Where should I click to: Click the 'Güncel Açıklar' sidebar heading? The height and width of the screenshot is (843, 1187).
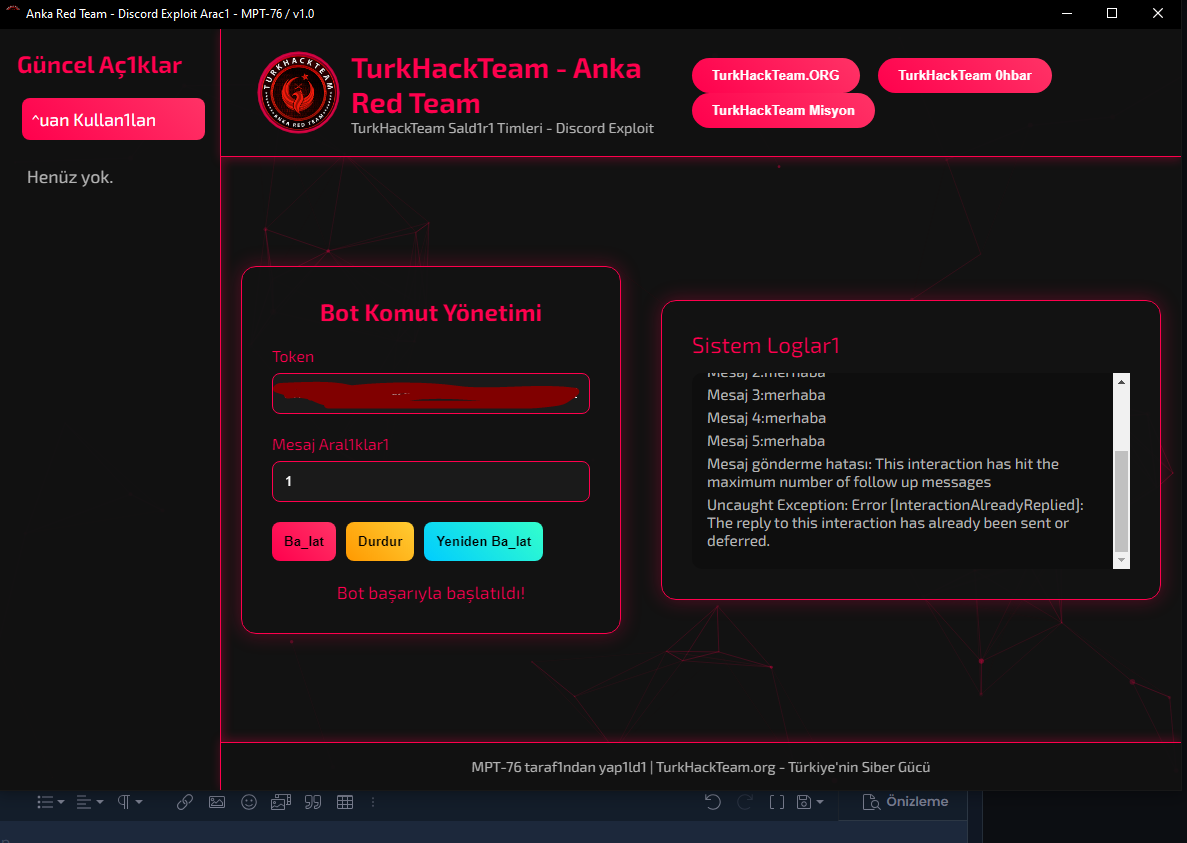(99, 65)
